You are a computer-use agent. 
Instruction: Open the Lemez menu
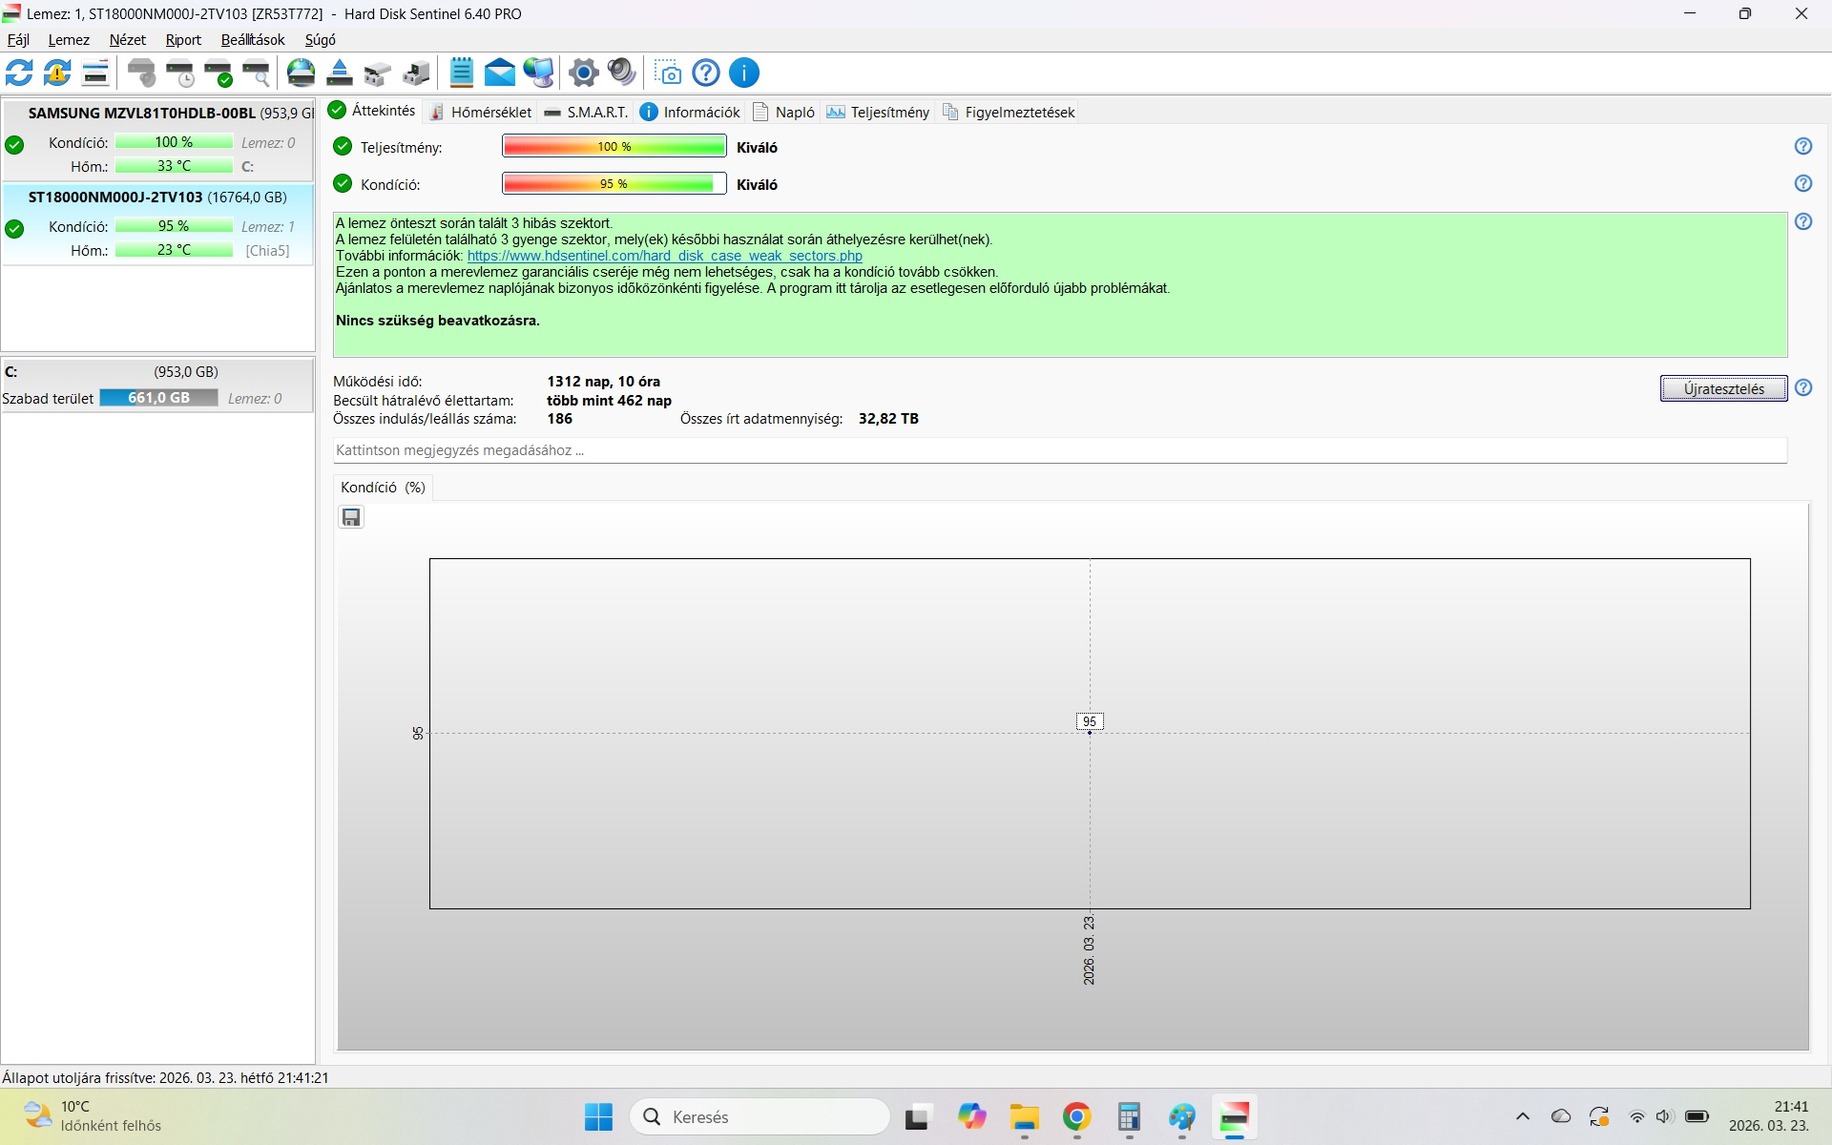click(x=69, y=40)
